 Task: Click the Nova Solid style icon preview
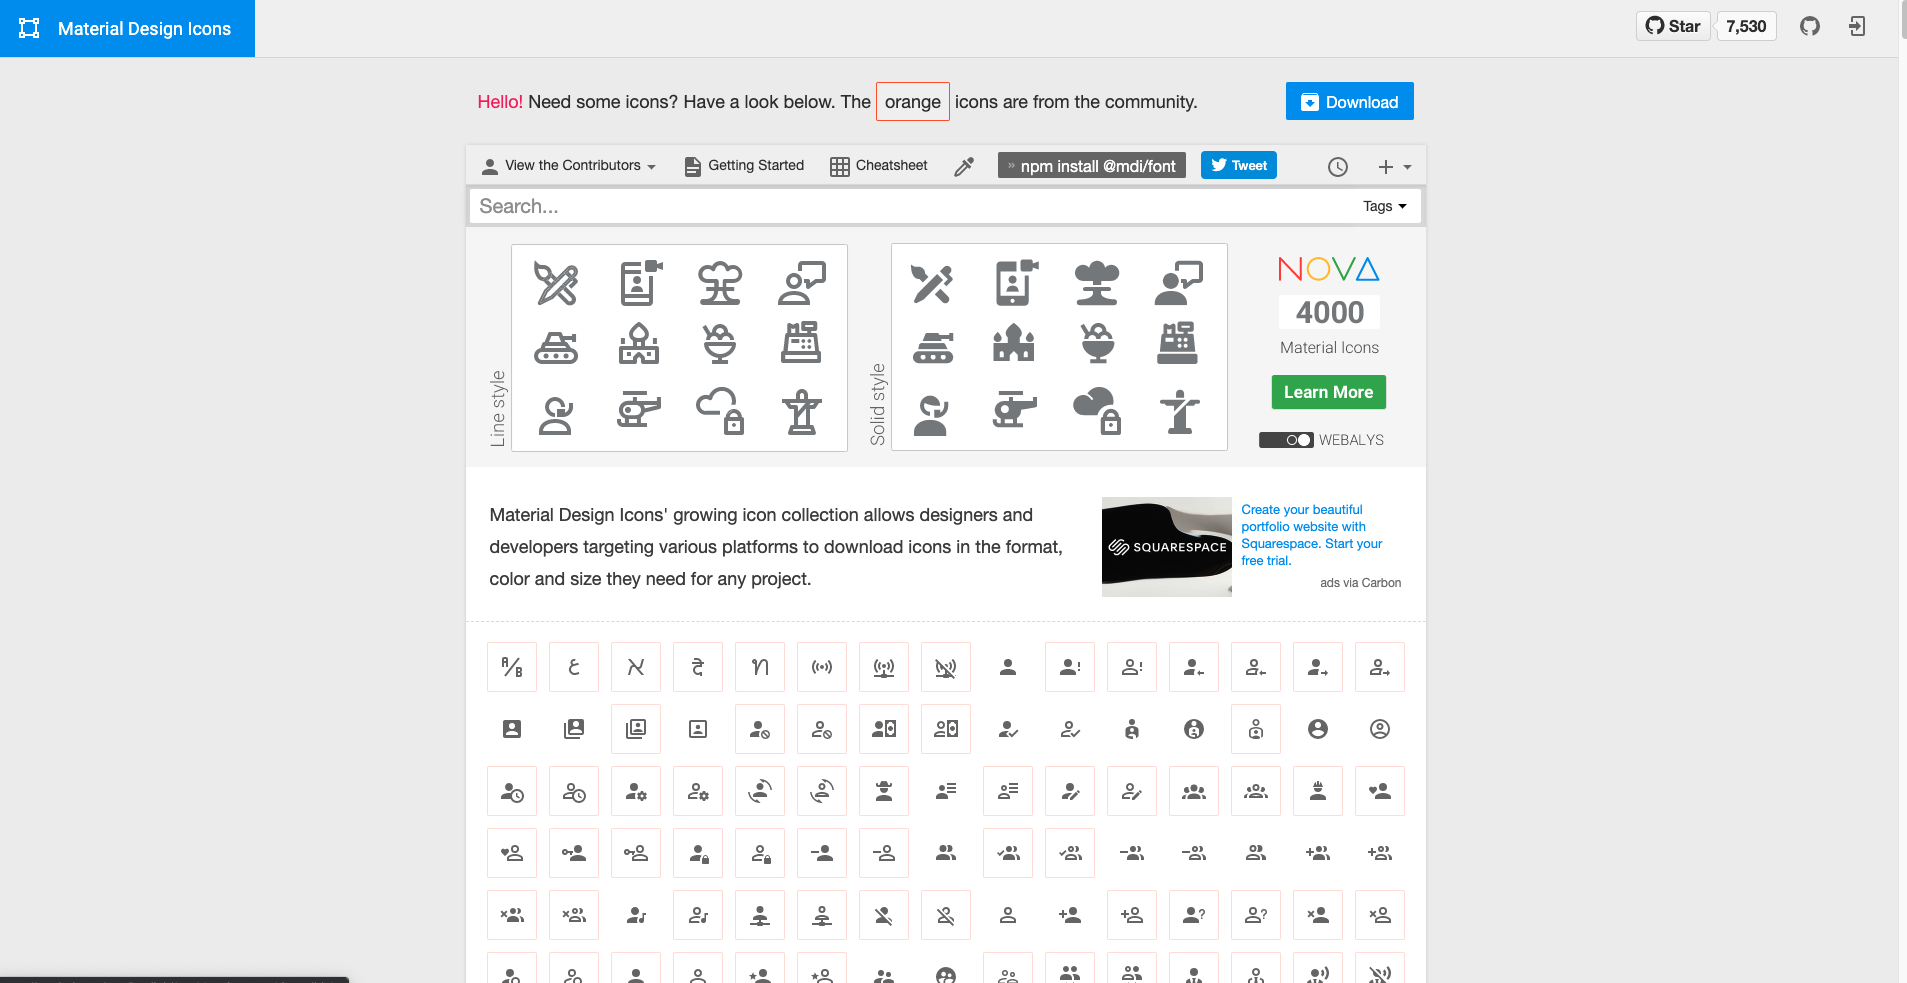click(x=1059, y=347)
